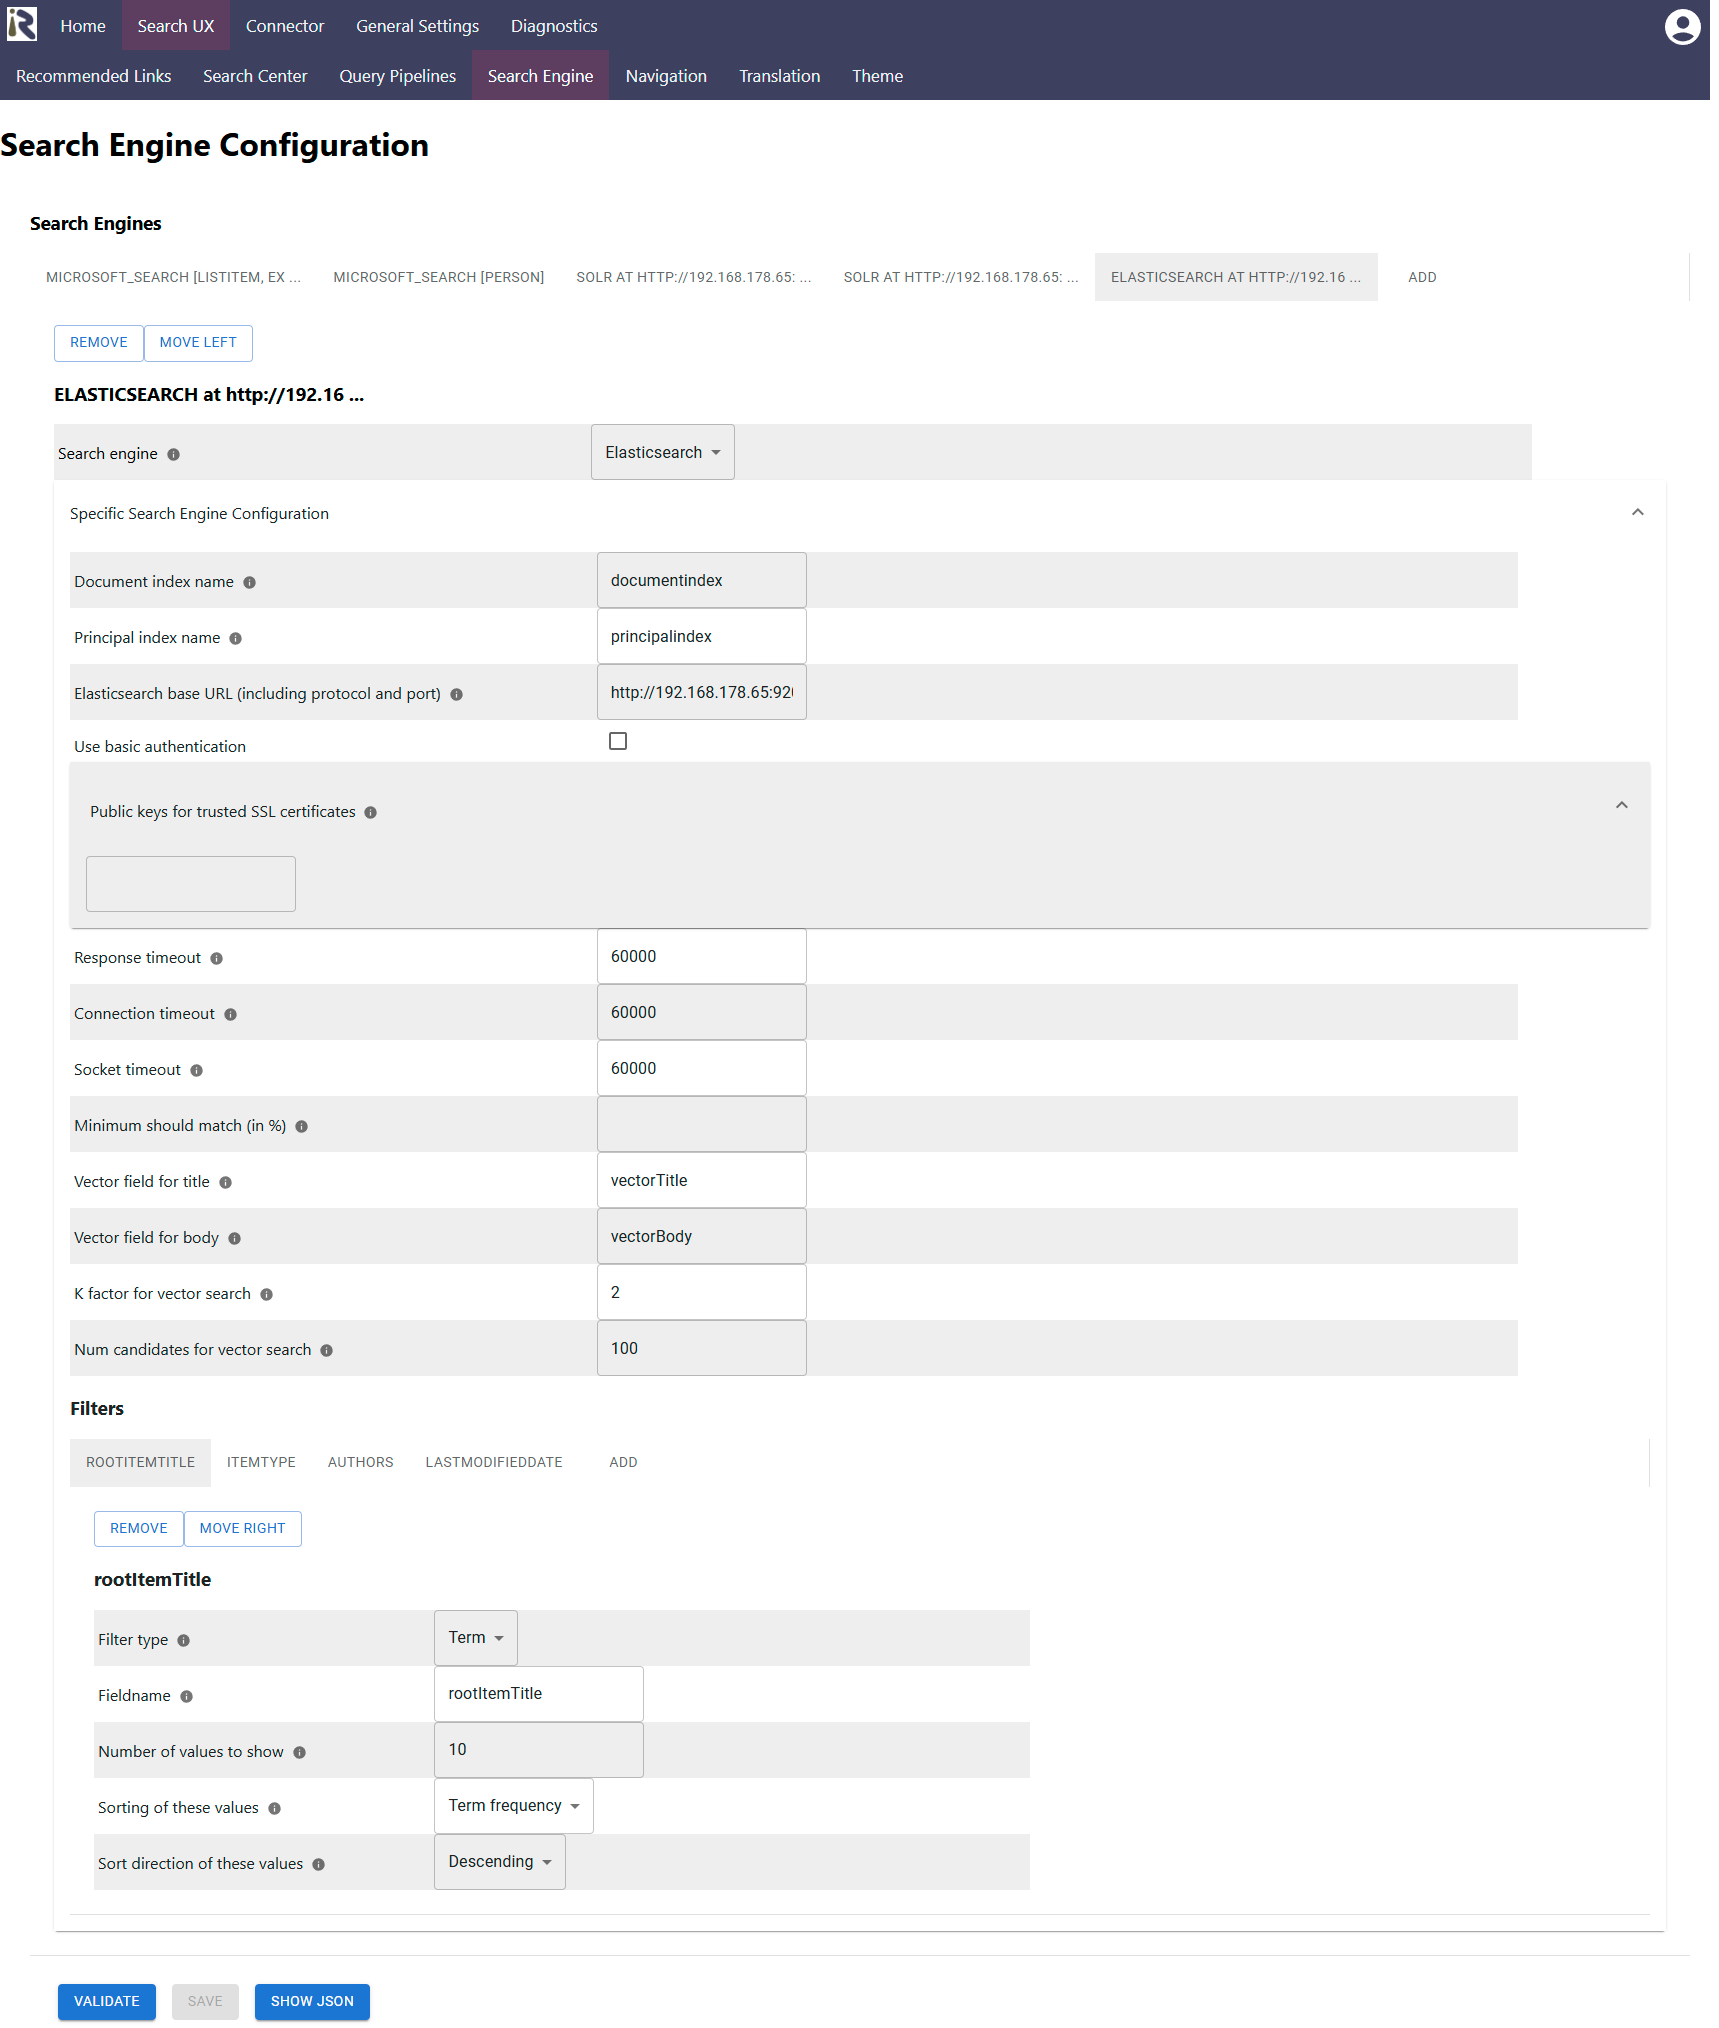Switch to MICROSOFT_SEARCH [PERSON] engine tab

[x=439, y=277]
